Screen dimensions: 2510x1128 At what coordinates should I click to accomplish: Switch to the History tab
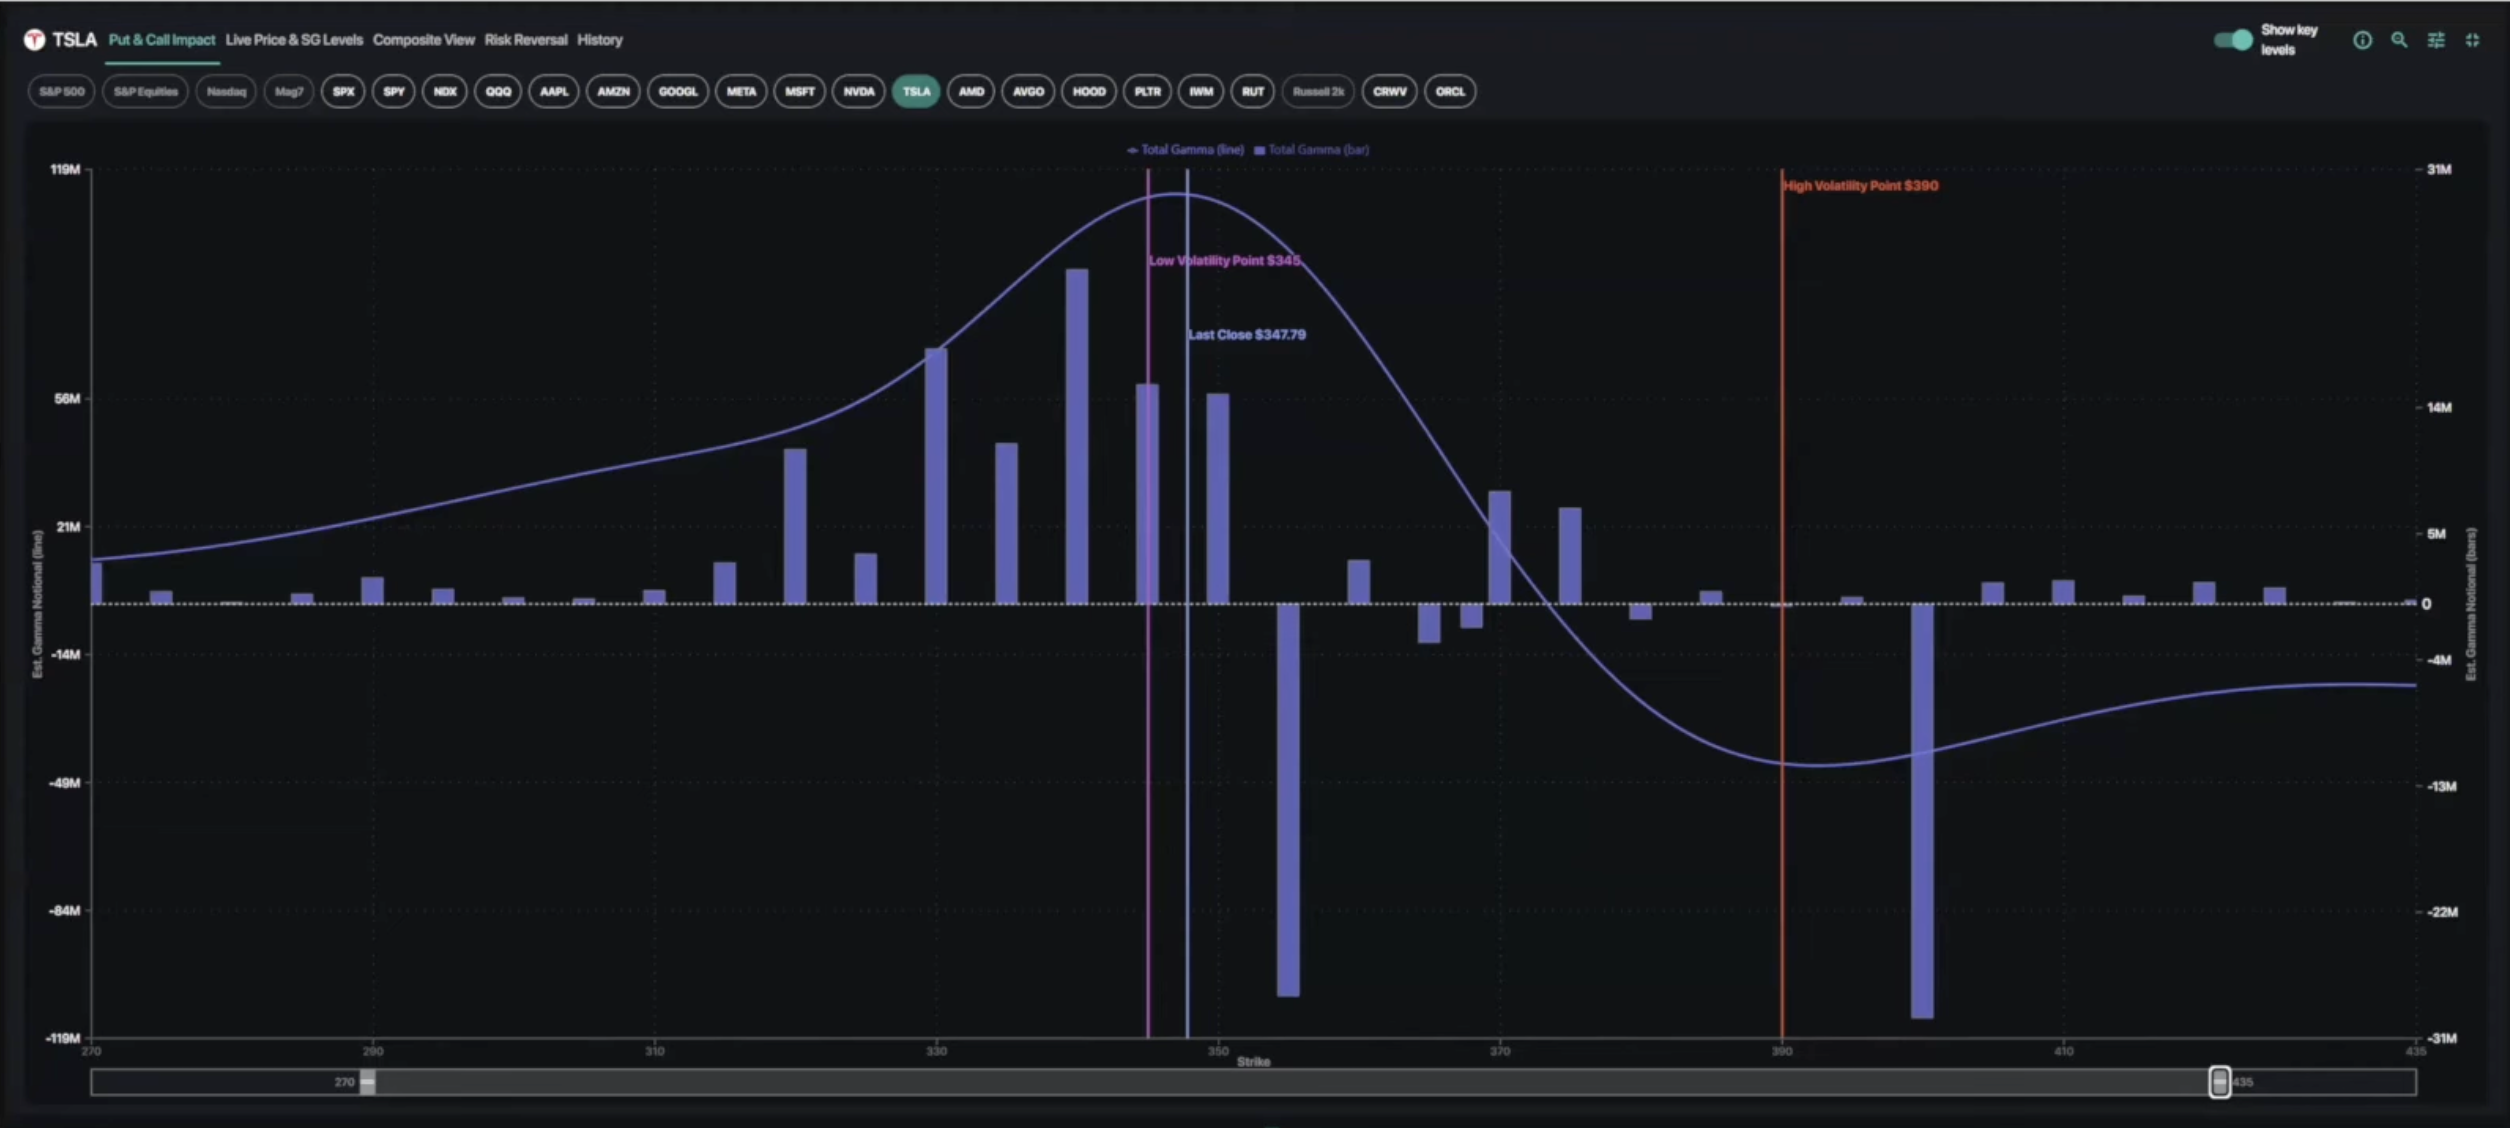click(x=599, y=40)
